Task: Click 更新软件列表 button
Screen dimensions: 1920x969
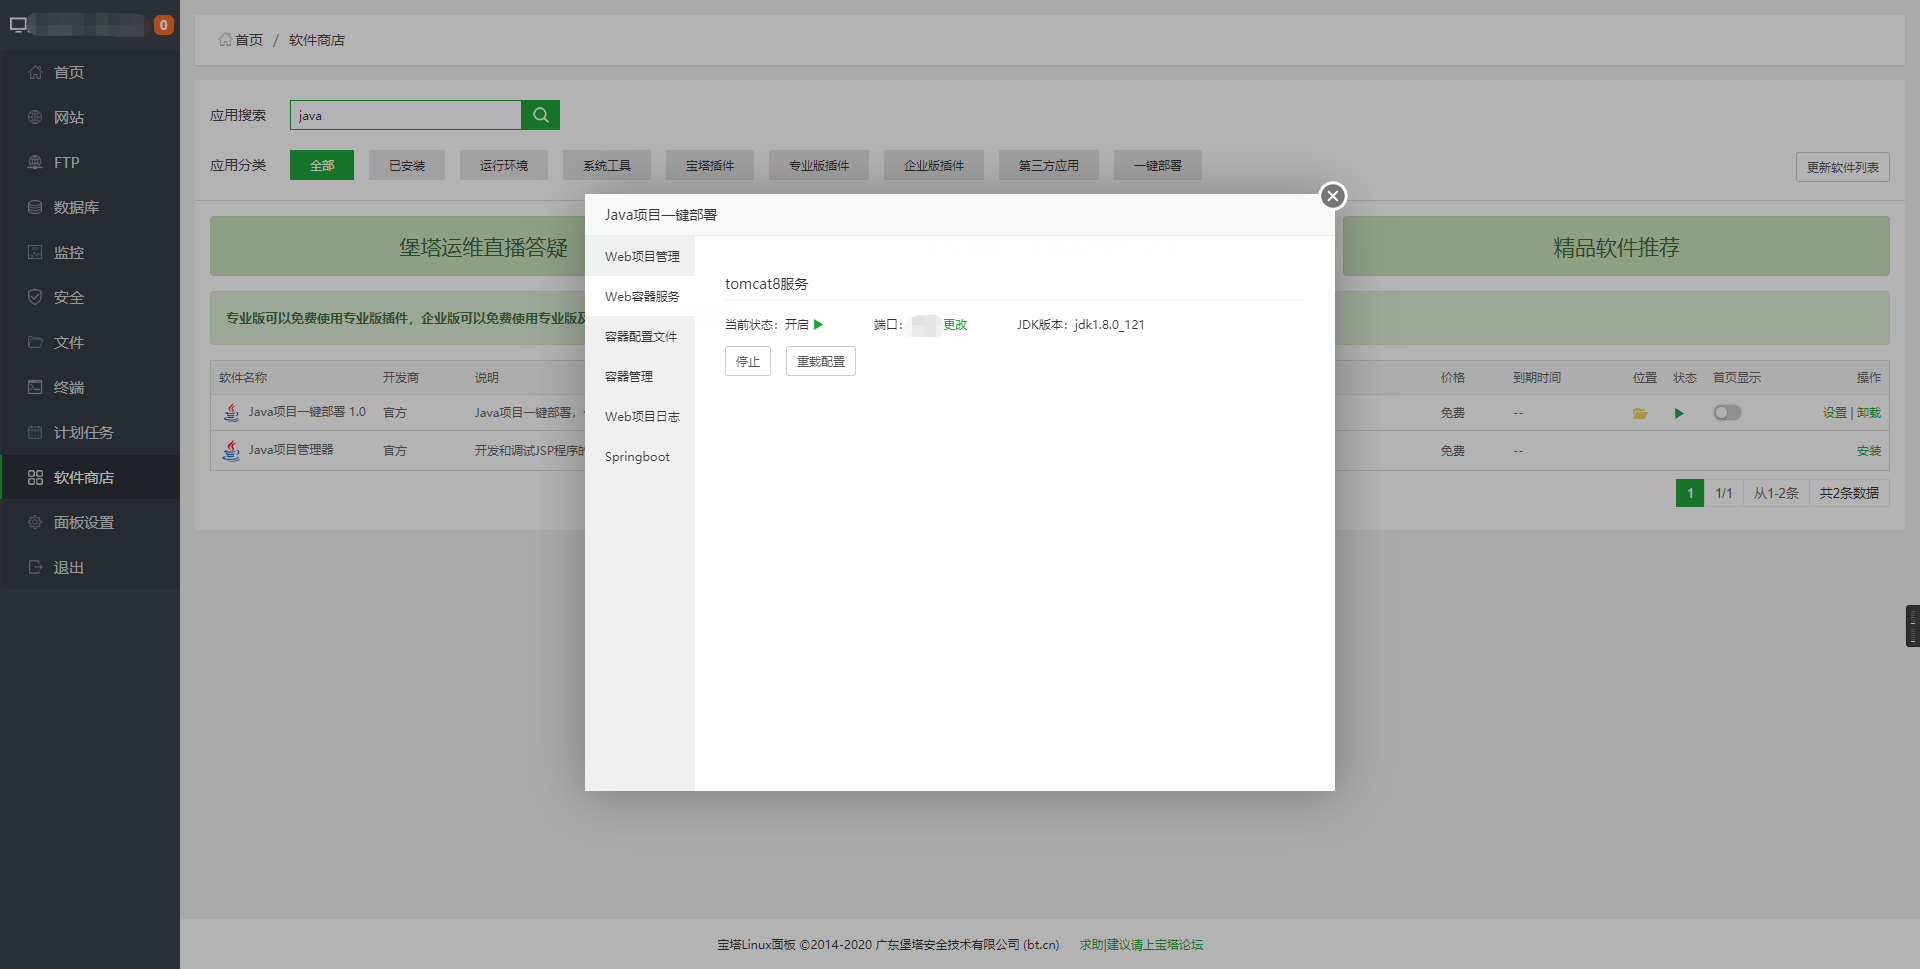Action: coord(1843,167)
